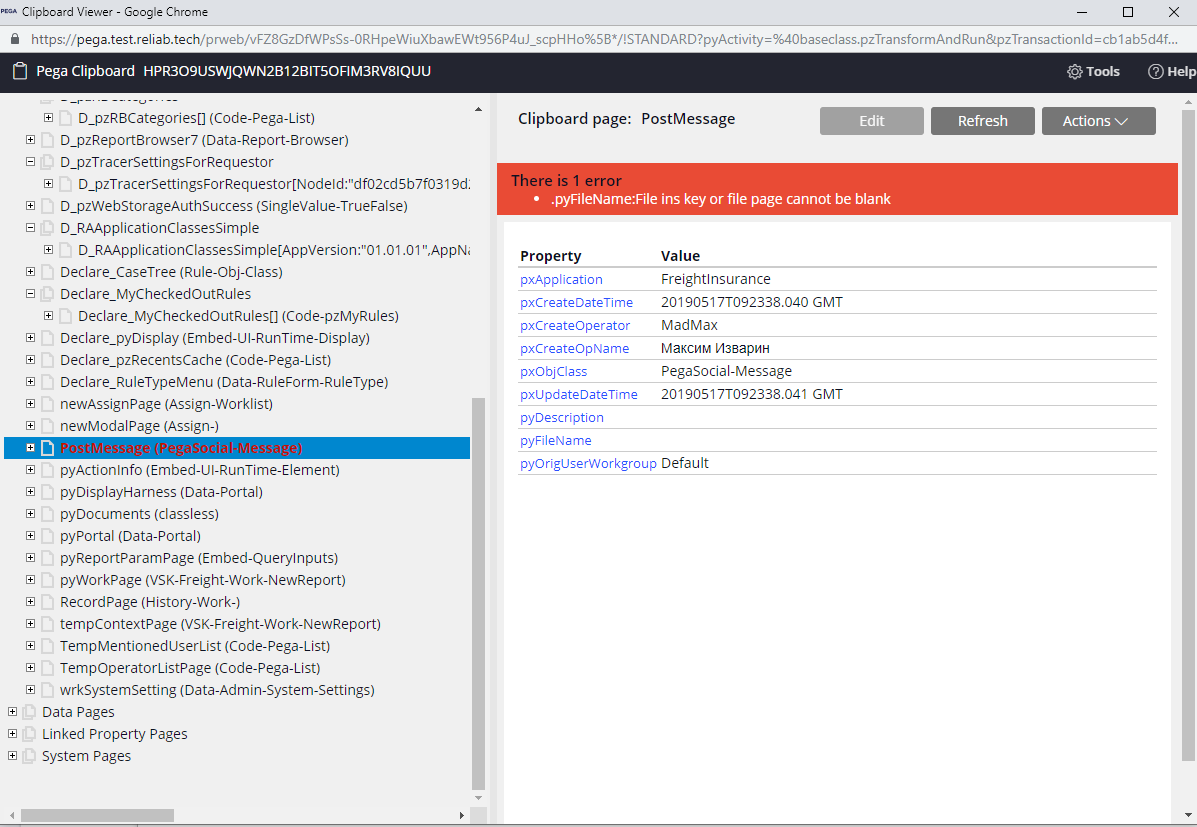Click the Pega Clipboard header icon
The image size is (1197, 827).
pos(21,71)
